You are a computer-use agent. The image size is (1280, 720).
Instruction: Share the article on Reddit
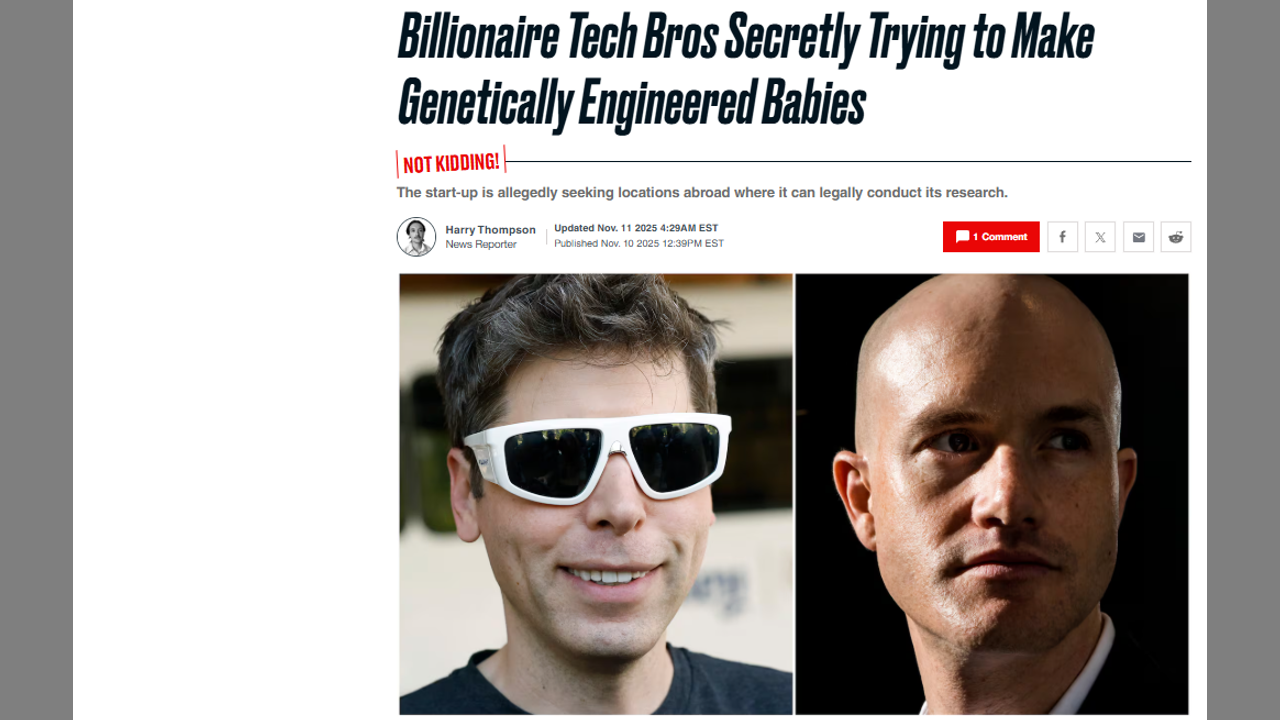pos(1176,237)
